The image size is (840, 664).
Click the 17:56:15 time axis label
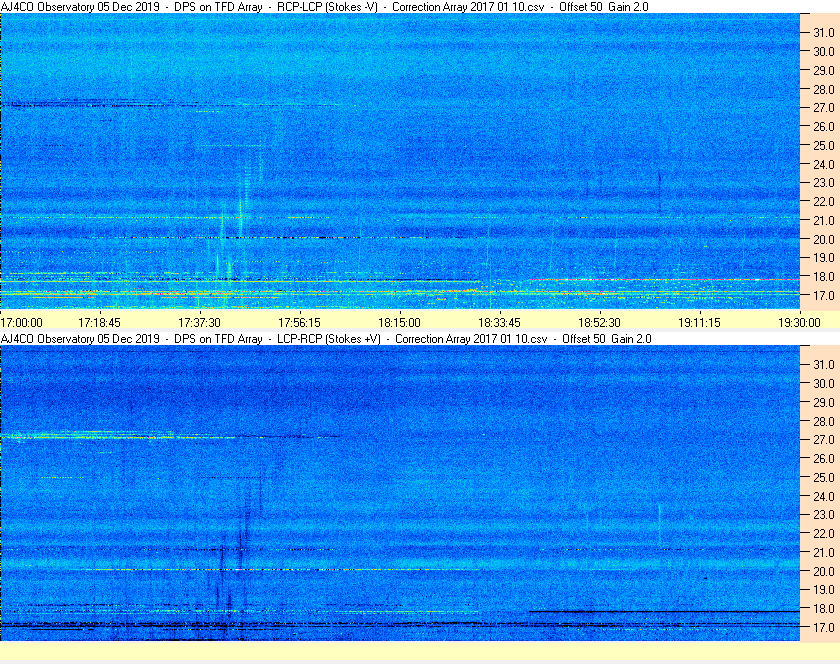[x=299, y=323]
